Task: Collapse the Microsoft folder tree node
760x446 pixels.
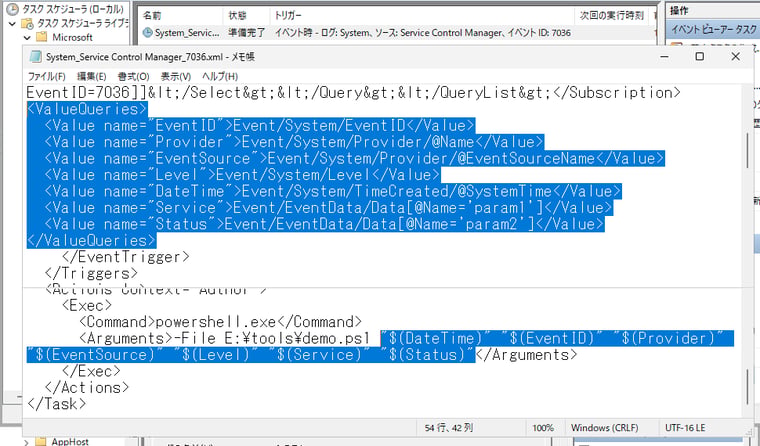Action: (27, 37)
